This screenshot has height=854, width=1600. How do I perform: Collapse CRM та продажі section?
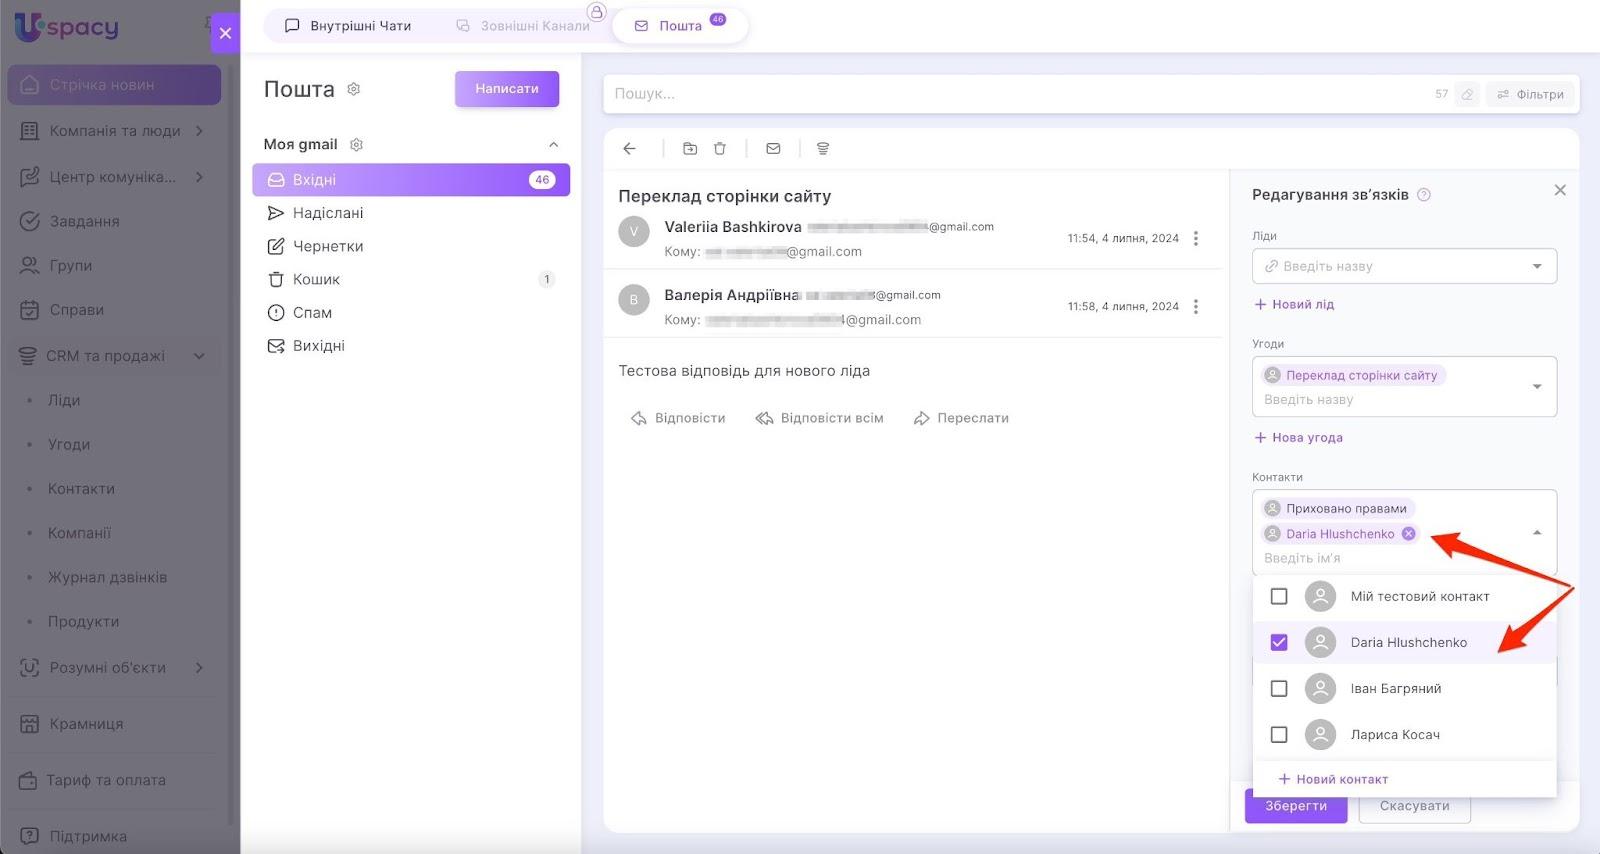[199, 356]
